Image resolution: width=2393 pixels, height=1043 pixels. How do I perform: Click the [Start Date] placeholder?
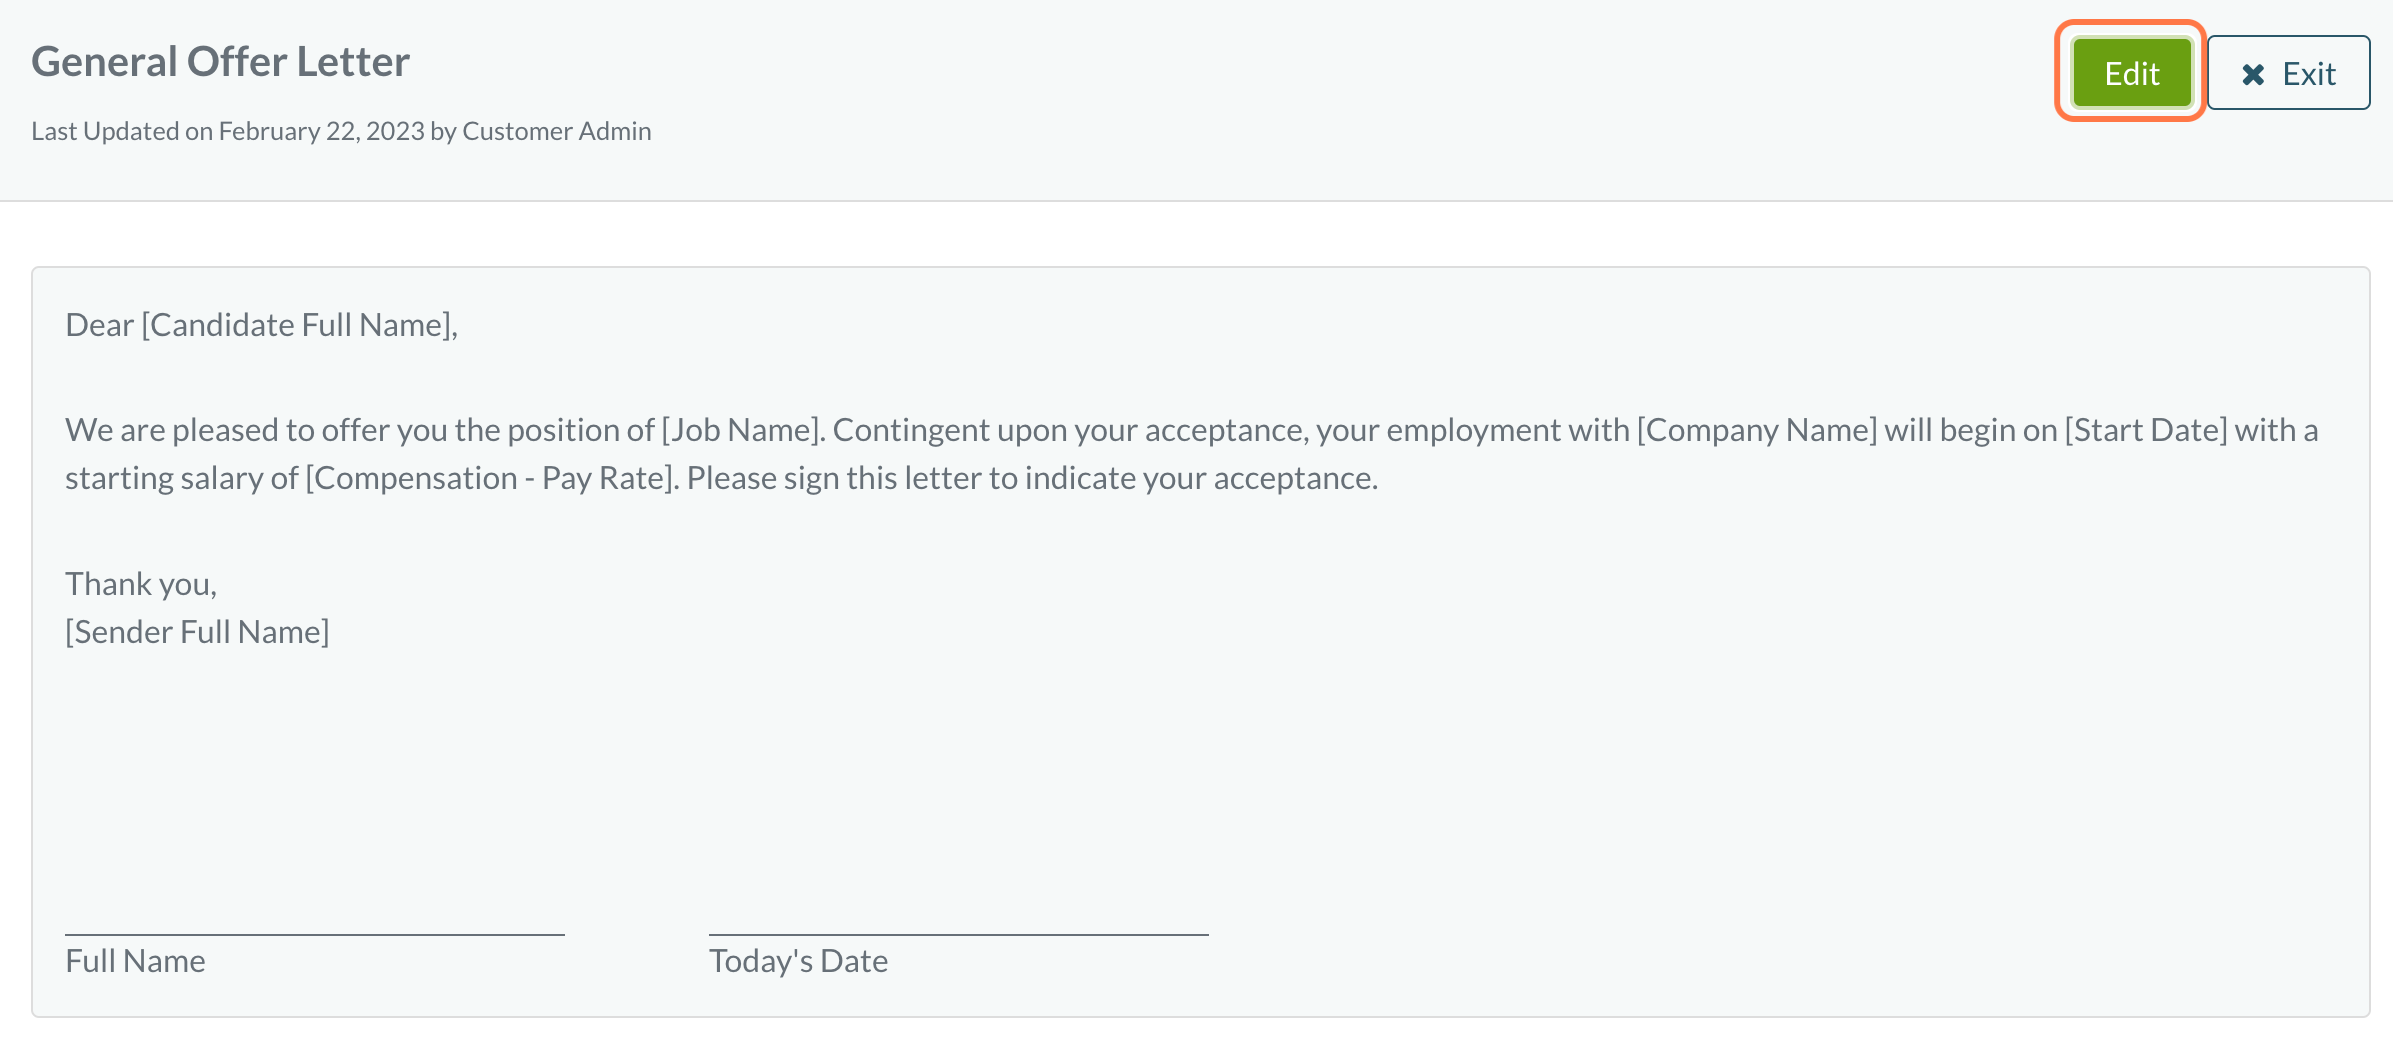coord(2146,430)
